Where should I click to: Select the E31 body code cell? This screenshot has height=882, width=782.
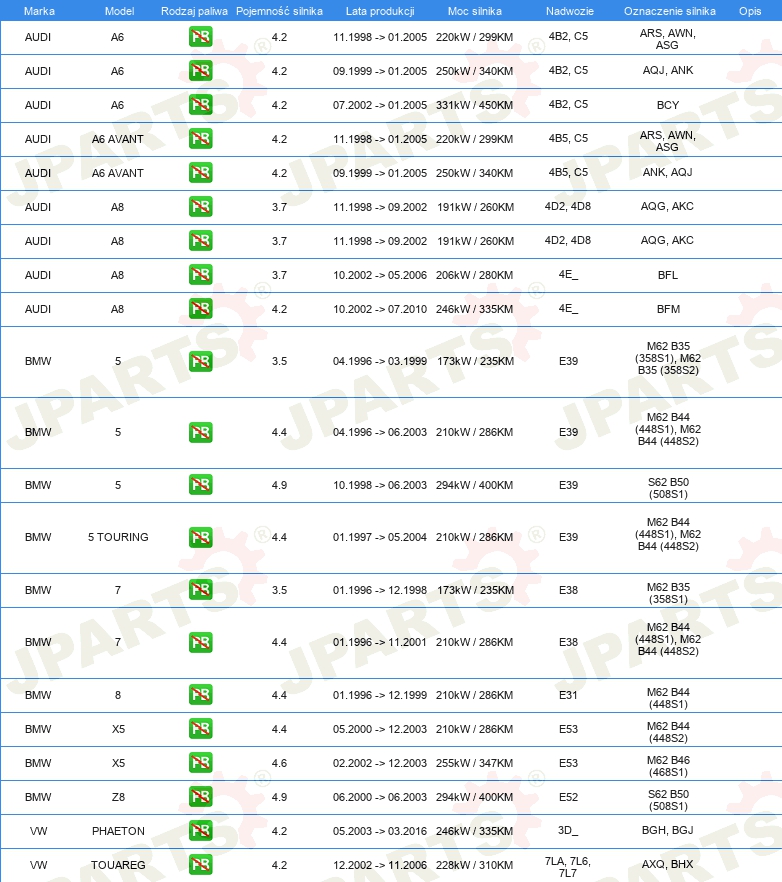point(568,695)
